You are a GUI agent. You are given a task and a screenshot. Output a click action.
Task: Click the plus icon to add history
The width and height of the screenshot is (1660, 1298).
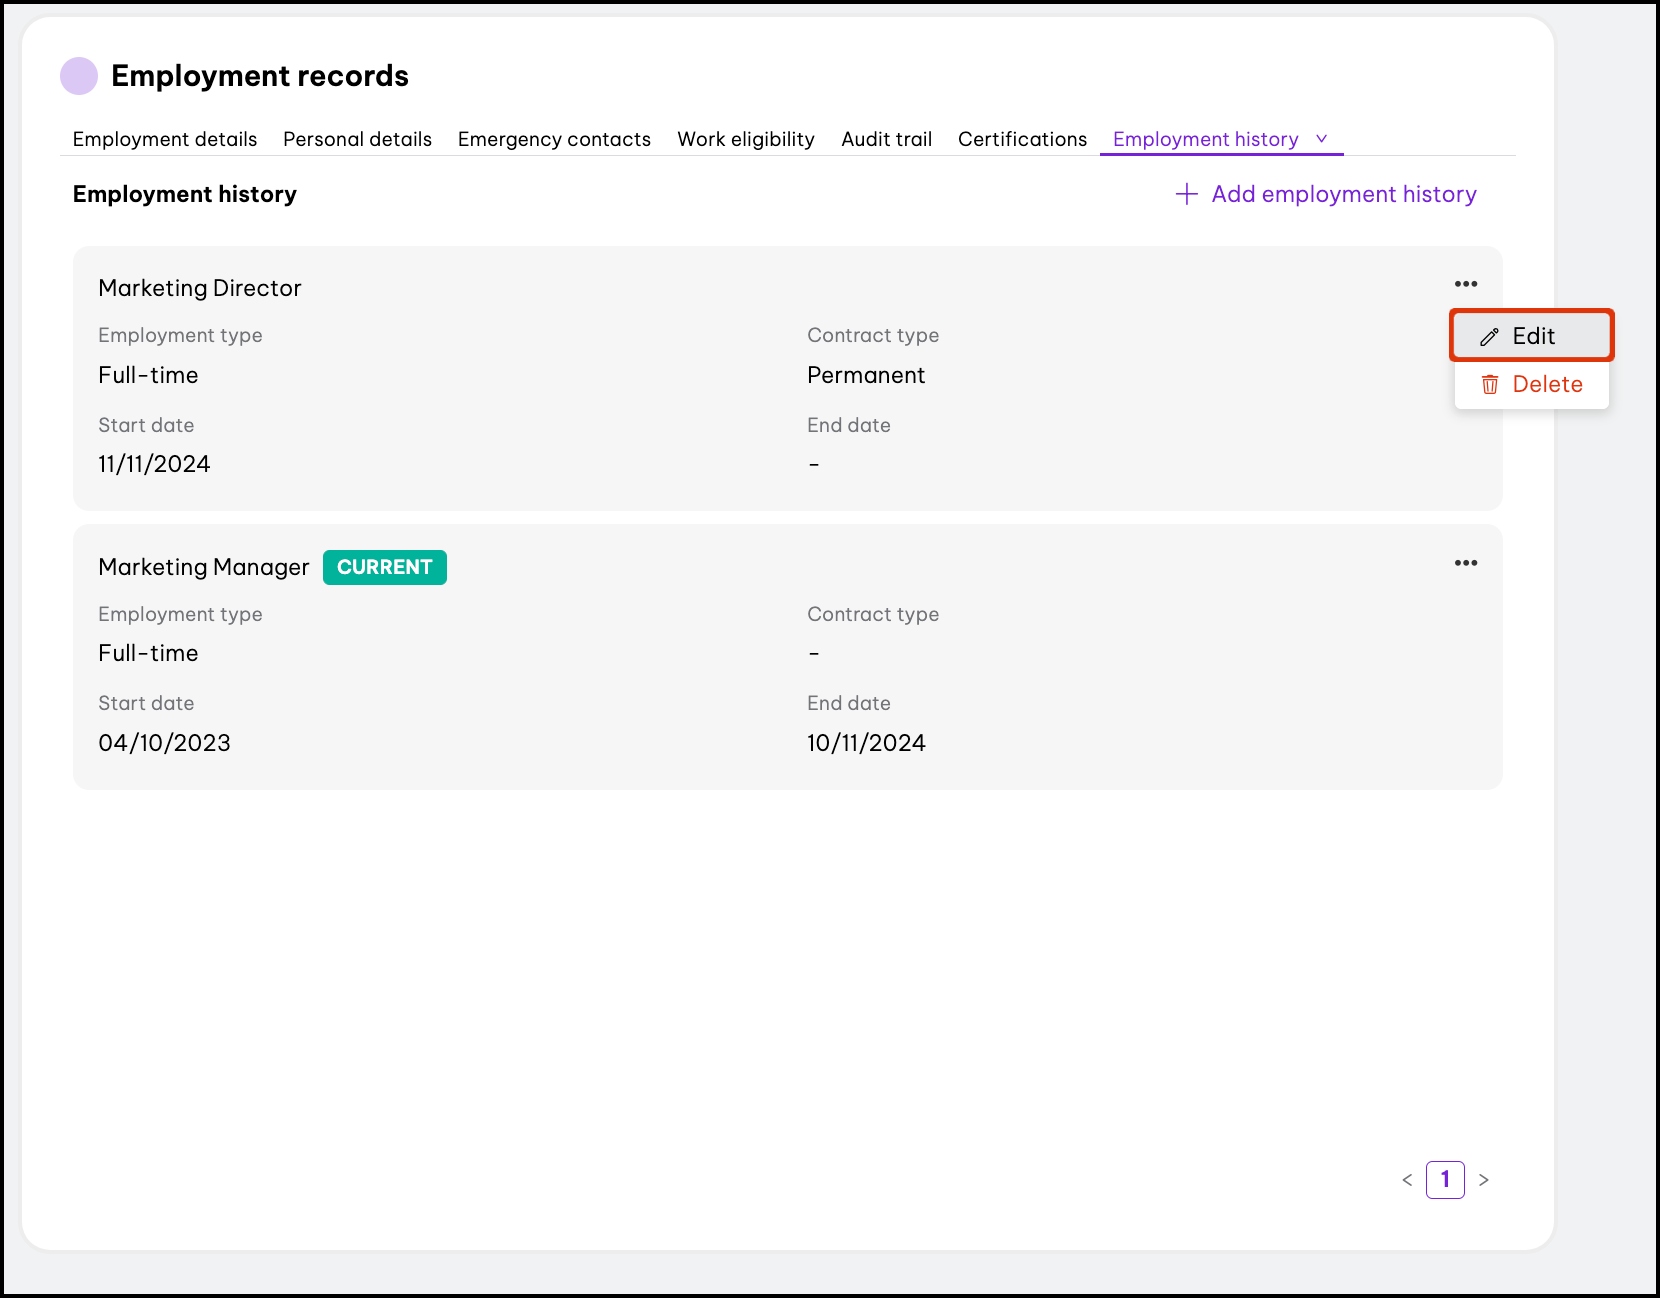(1186, 194)
